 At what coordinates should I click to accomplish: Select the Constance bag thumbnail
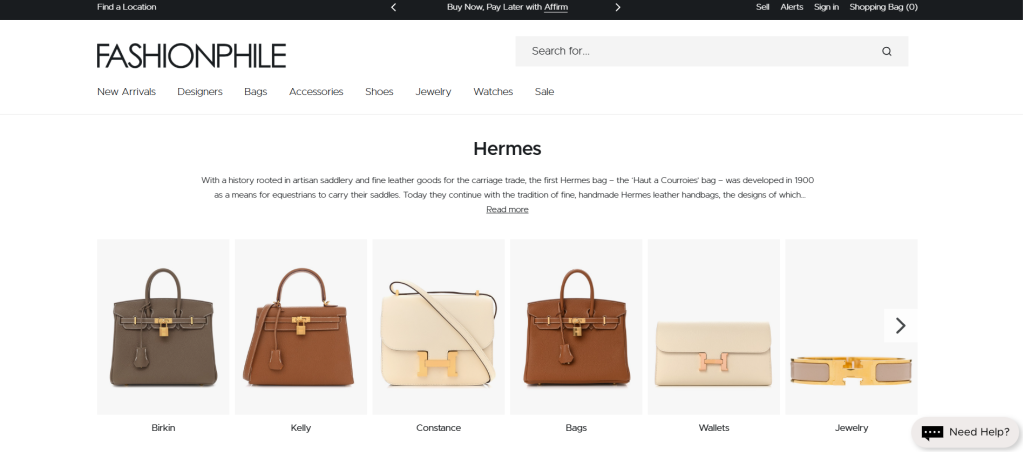coord(438,327)
